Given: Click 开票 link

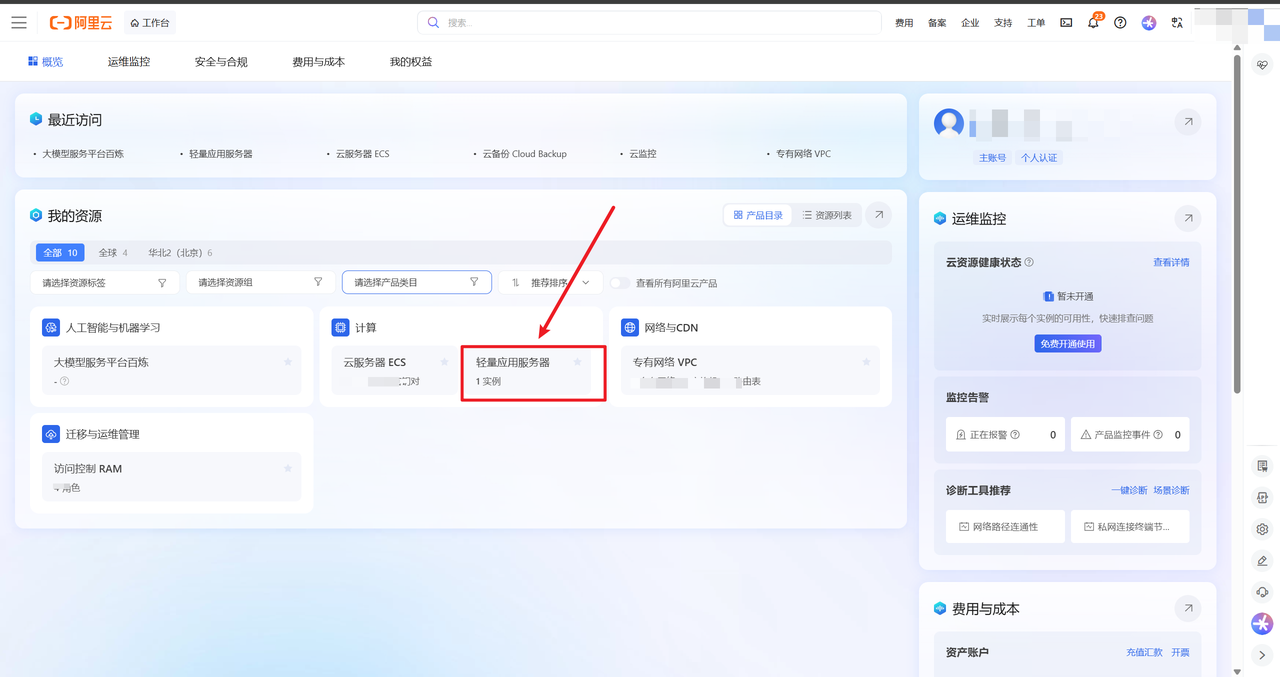Looking at the screenshot, I should tap(1180, 652).
